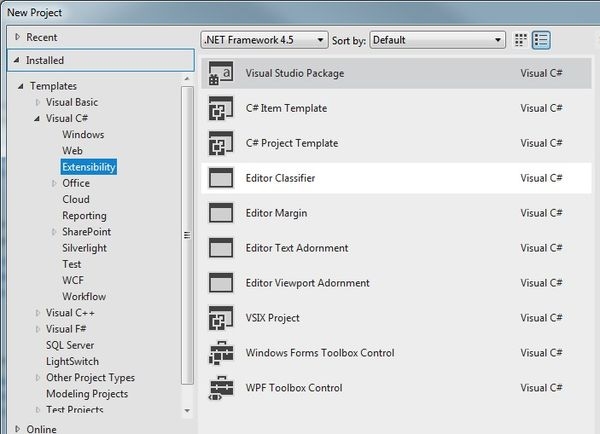Click the C# Project Template icon

point(220,143)
